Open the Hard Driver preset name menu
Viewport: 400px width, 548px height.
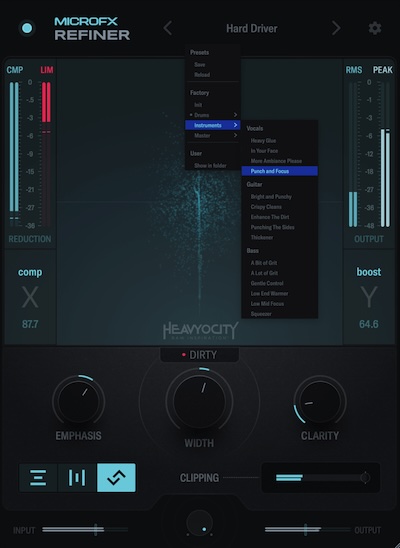pyautogui.click(x=252, y=28)
